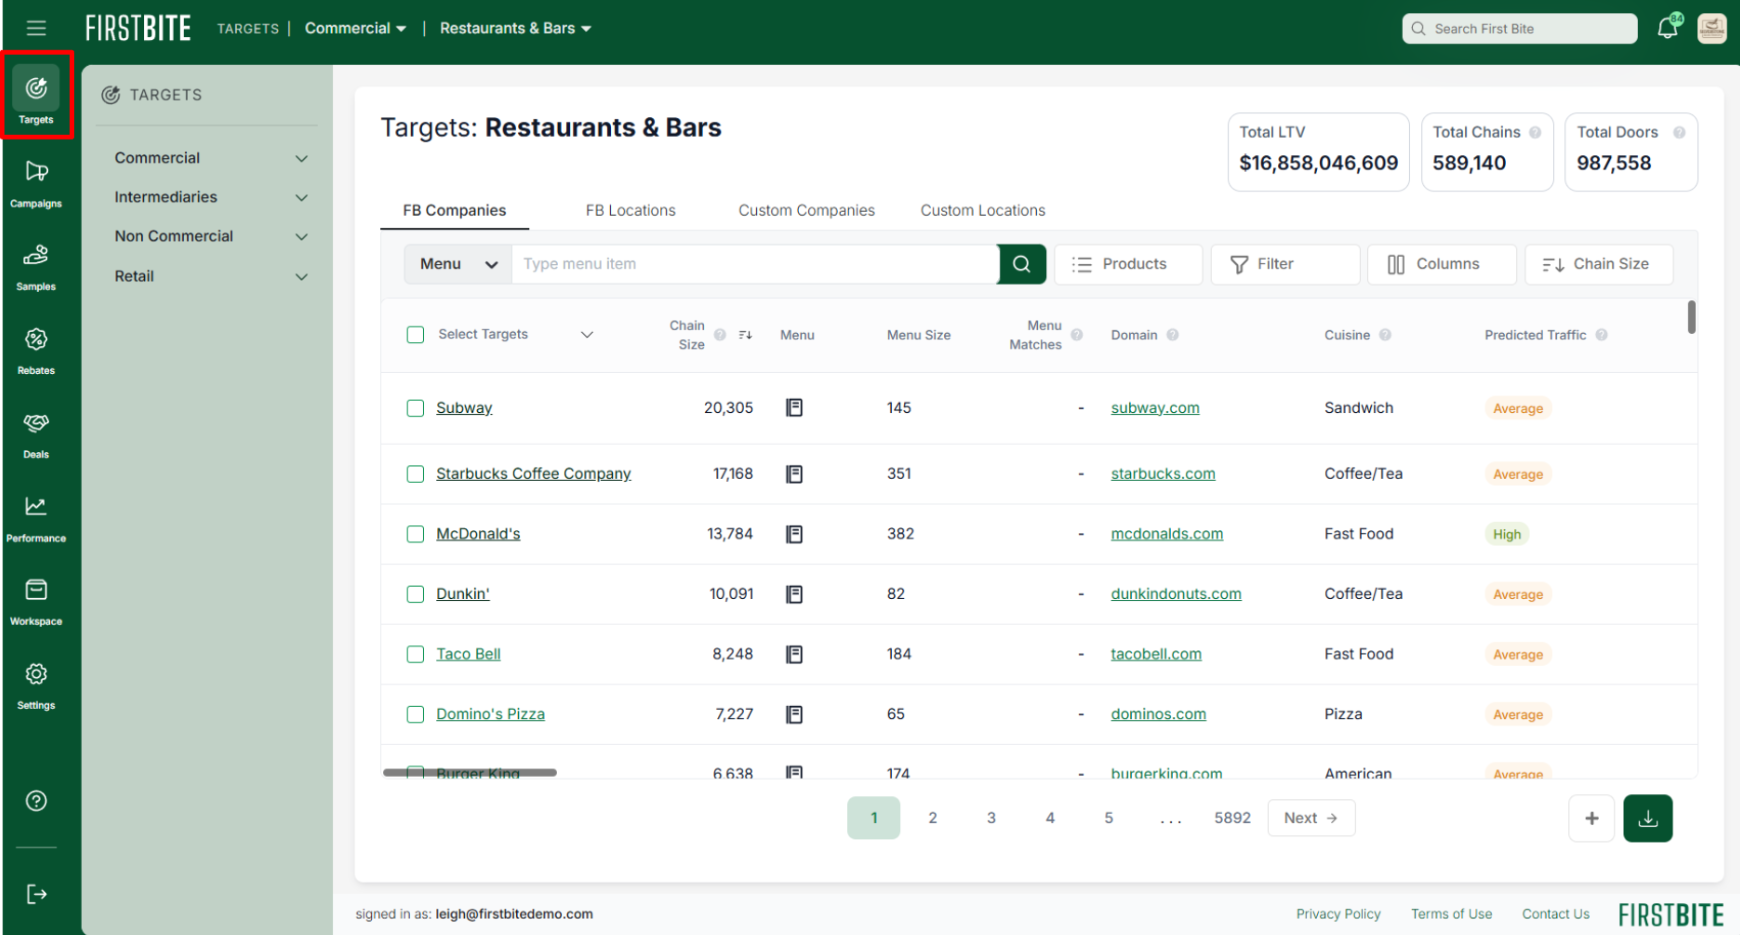Click the horizontal table scrollbar
Image resolution: width=1740 pixels, height=935 pixels.
click(470, 772)
